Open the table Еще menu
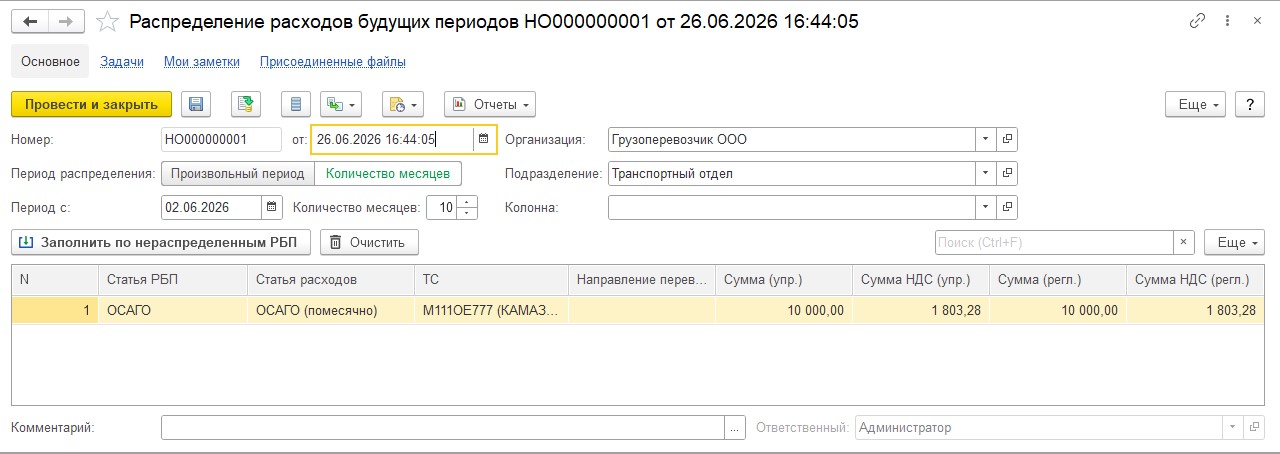This screenshot has width=1280, height=454. point(1235,242)
